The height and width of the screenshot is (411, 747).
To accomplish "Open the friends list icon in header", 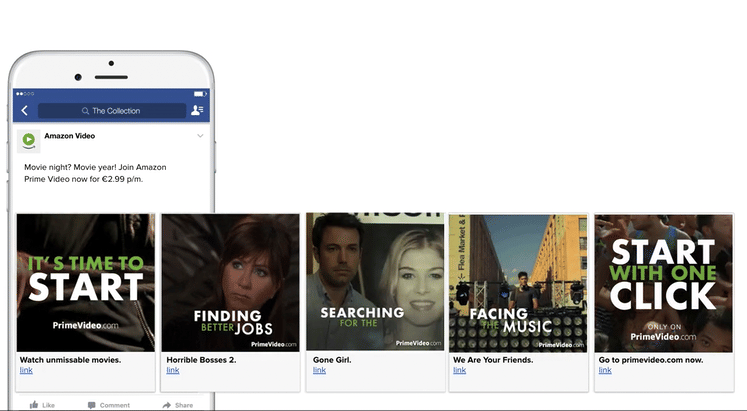I will click(197, 110).
